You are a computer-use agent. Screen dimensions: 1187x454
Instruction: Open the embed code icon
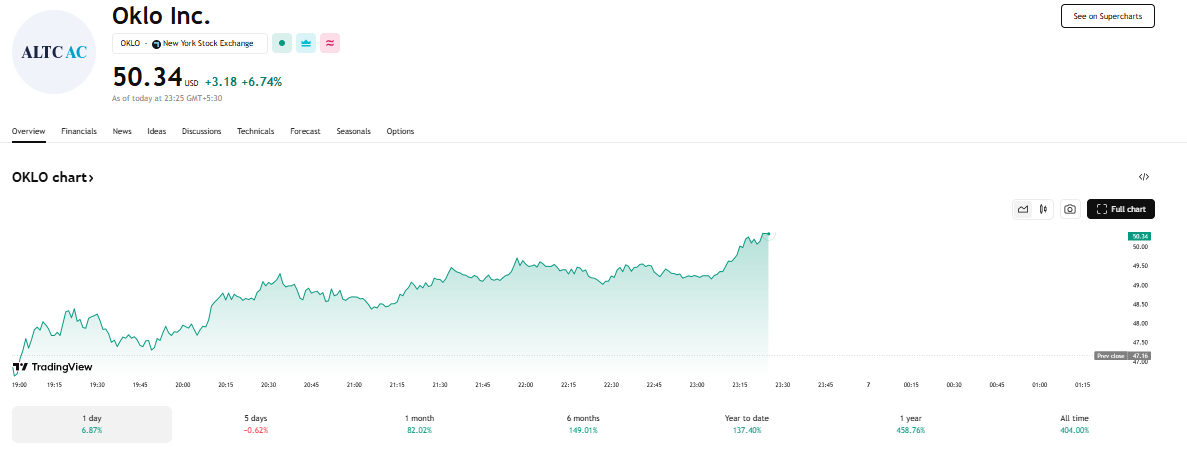[x=1144, y=177]
